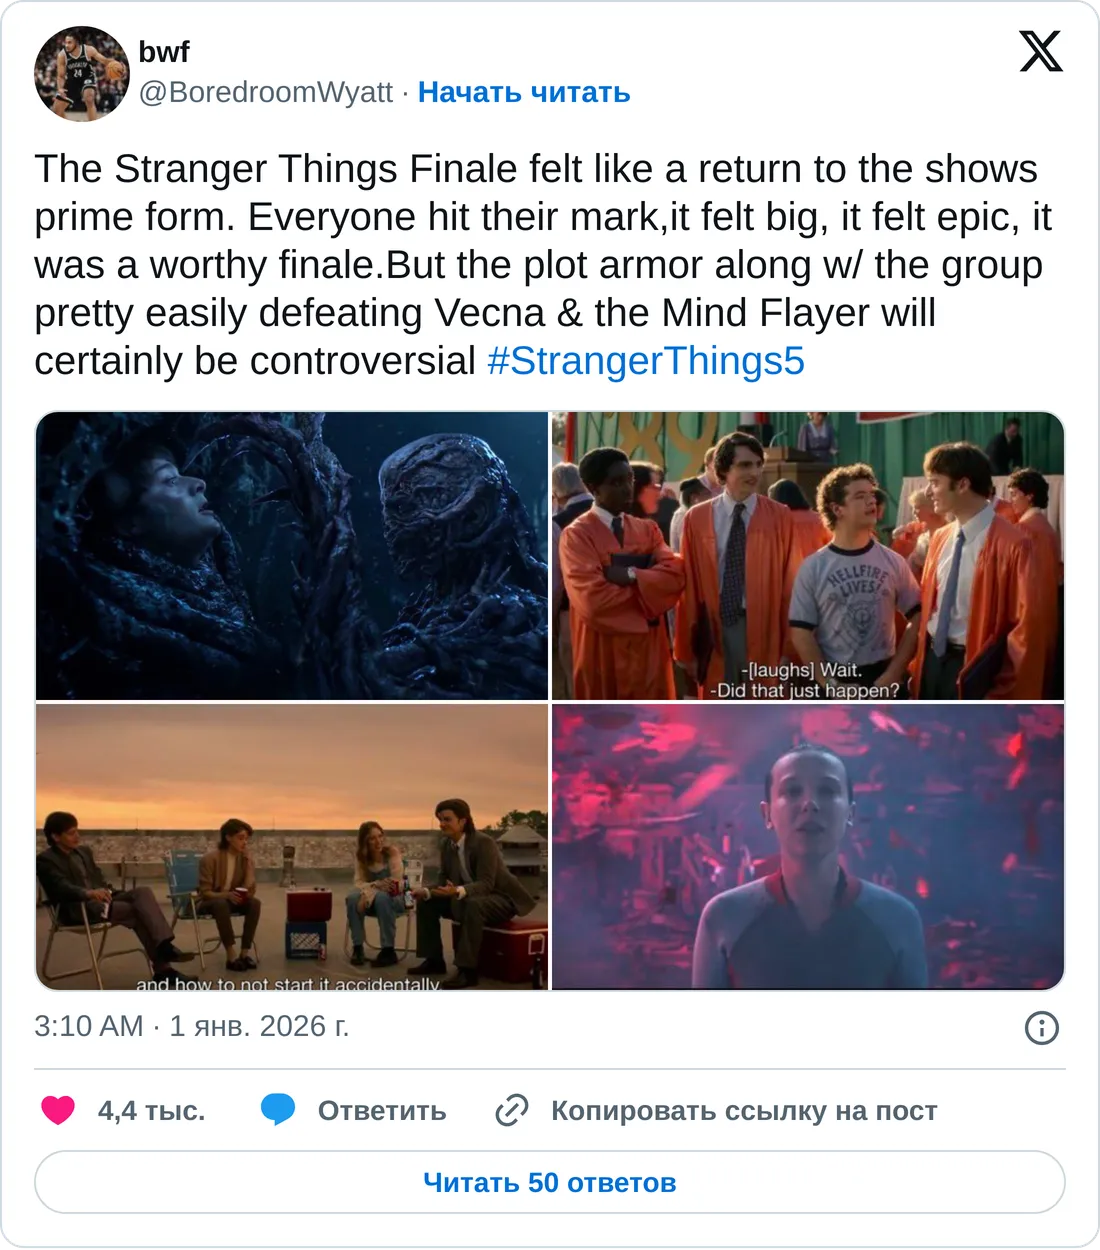
Task: Open the #StrangerThings5 hashtag
Action: click(646, 361)
